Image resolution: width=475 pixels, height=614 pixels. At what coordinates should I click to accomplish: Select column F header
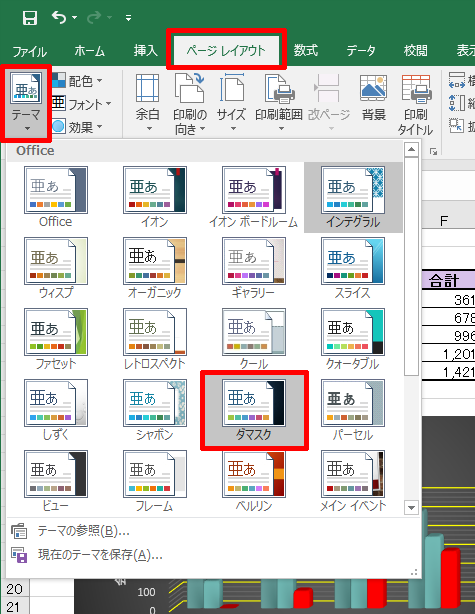pyautogui.click(x=448, y=222)
